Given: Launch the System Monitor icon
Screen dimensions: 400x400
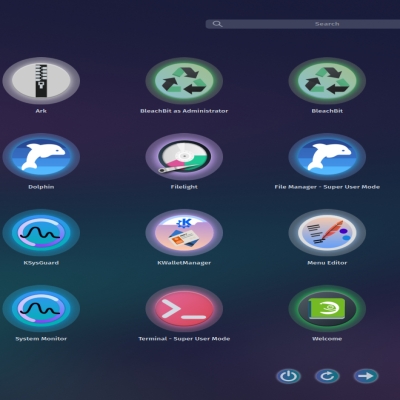Looking at the screenshot, I should 41,309.
